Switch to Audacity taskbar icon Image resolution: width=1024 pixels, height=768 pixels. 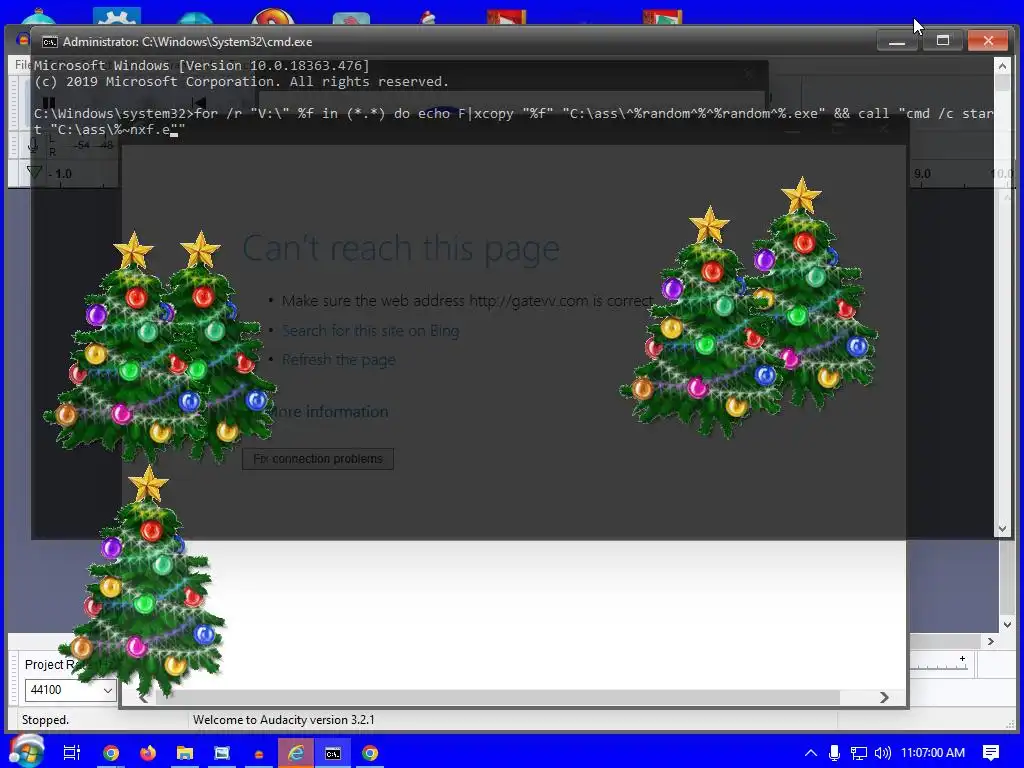tap(259, 753)
